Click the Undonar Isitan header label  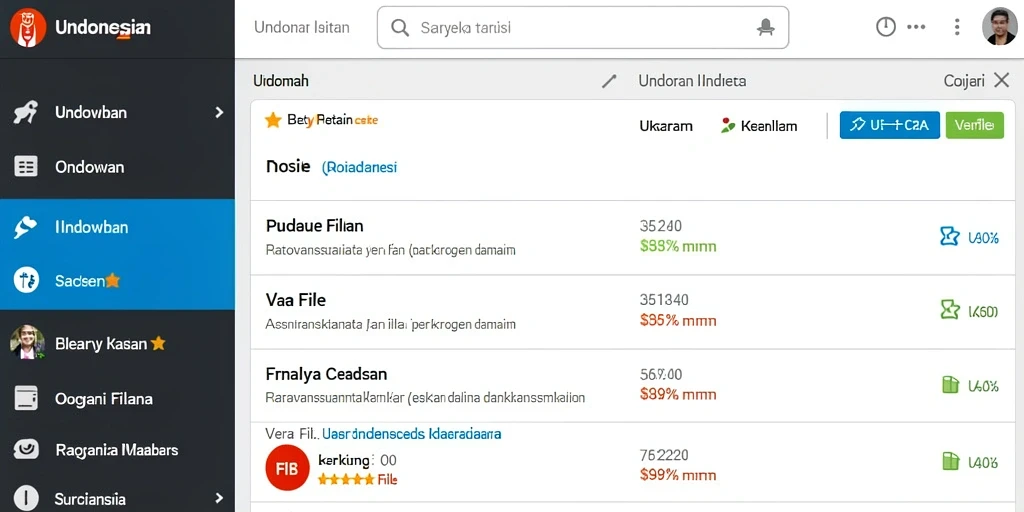[x=302, y=27]
